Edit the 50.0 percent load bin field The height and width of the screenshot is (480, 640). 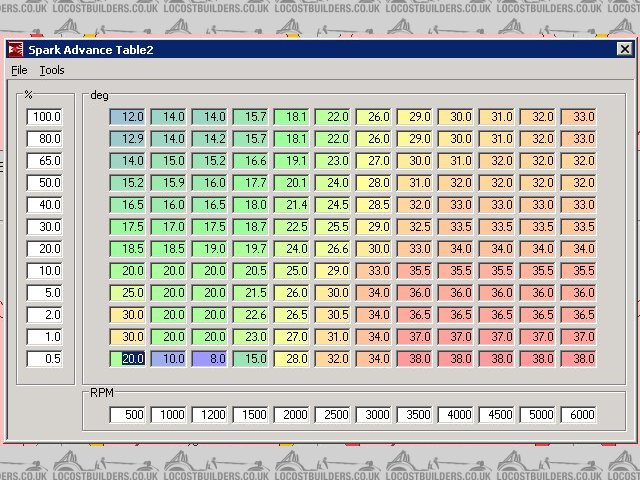coord(45,183)
